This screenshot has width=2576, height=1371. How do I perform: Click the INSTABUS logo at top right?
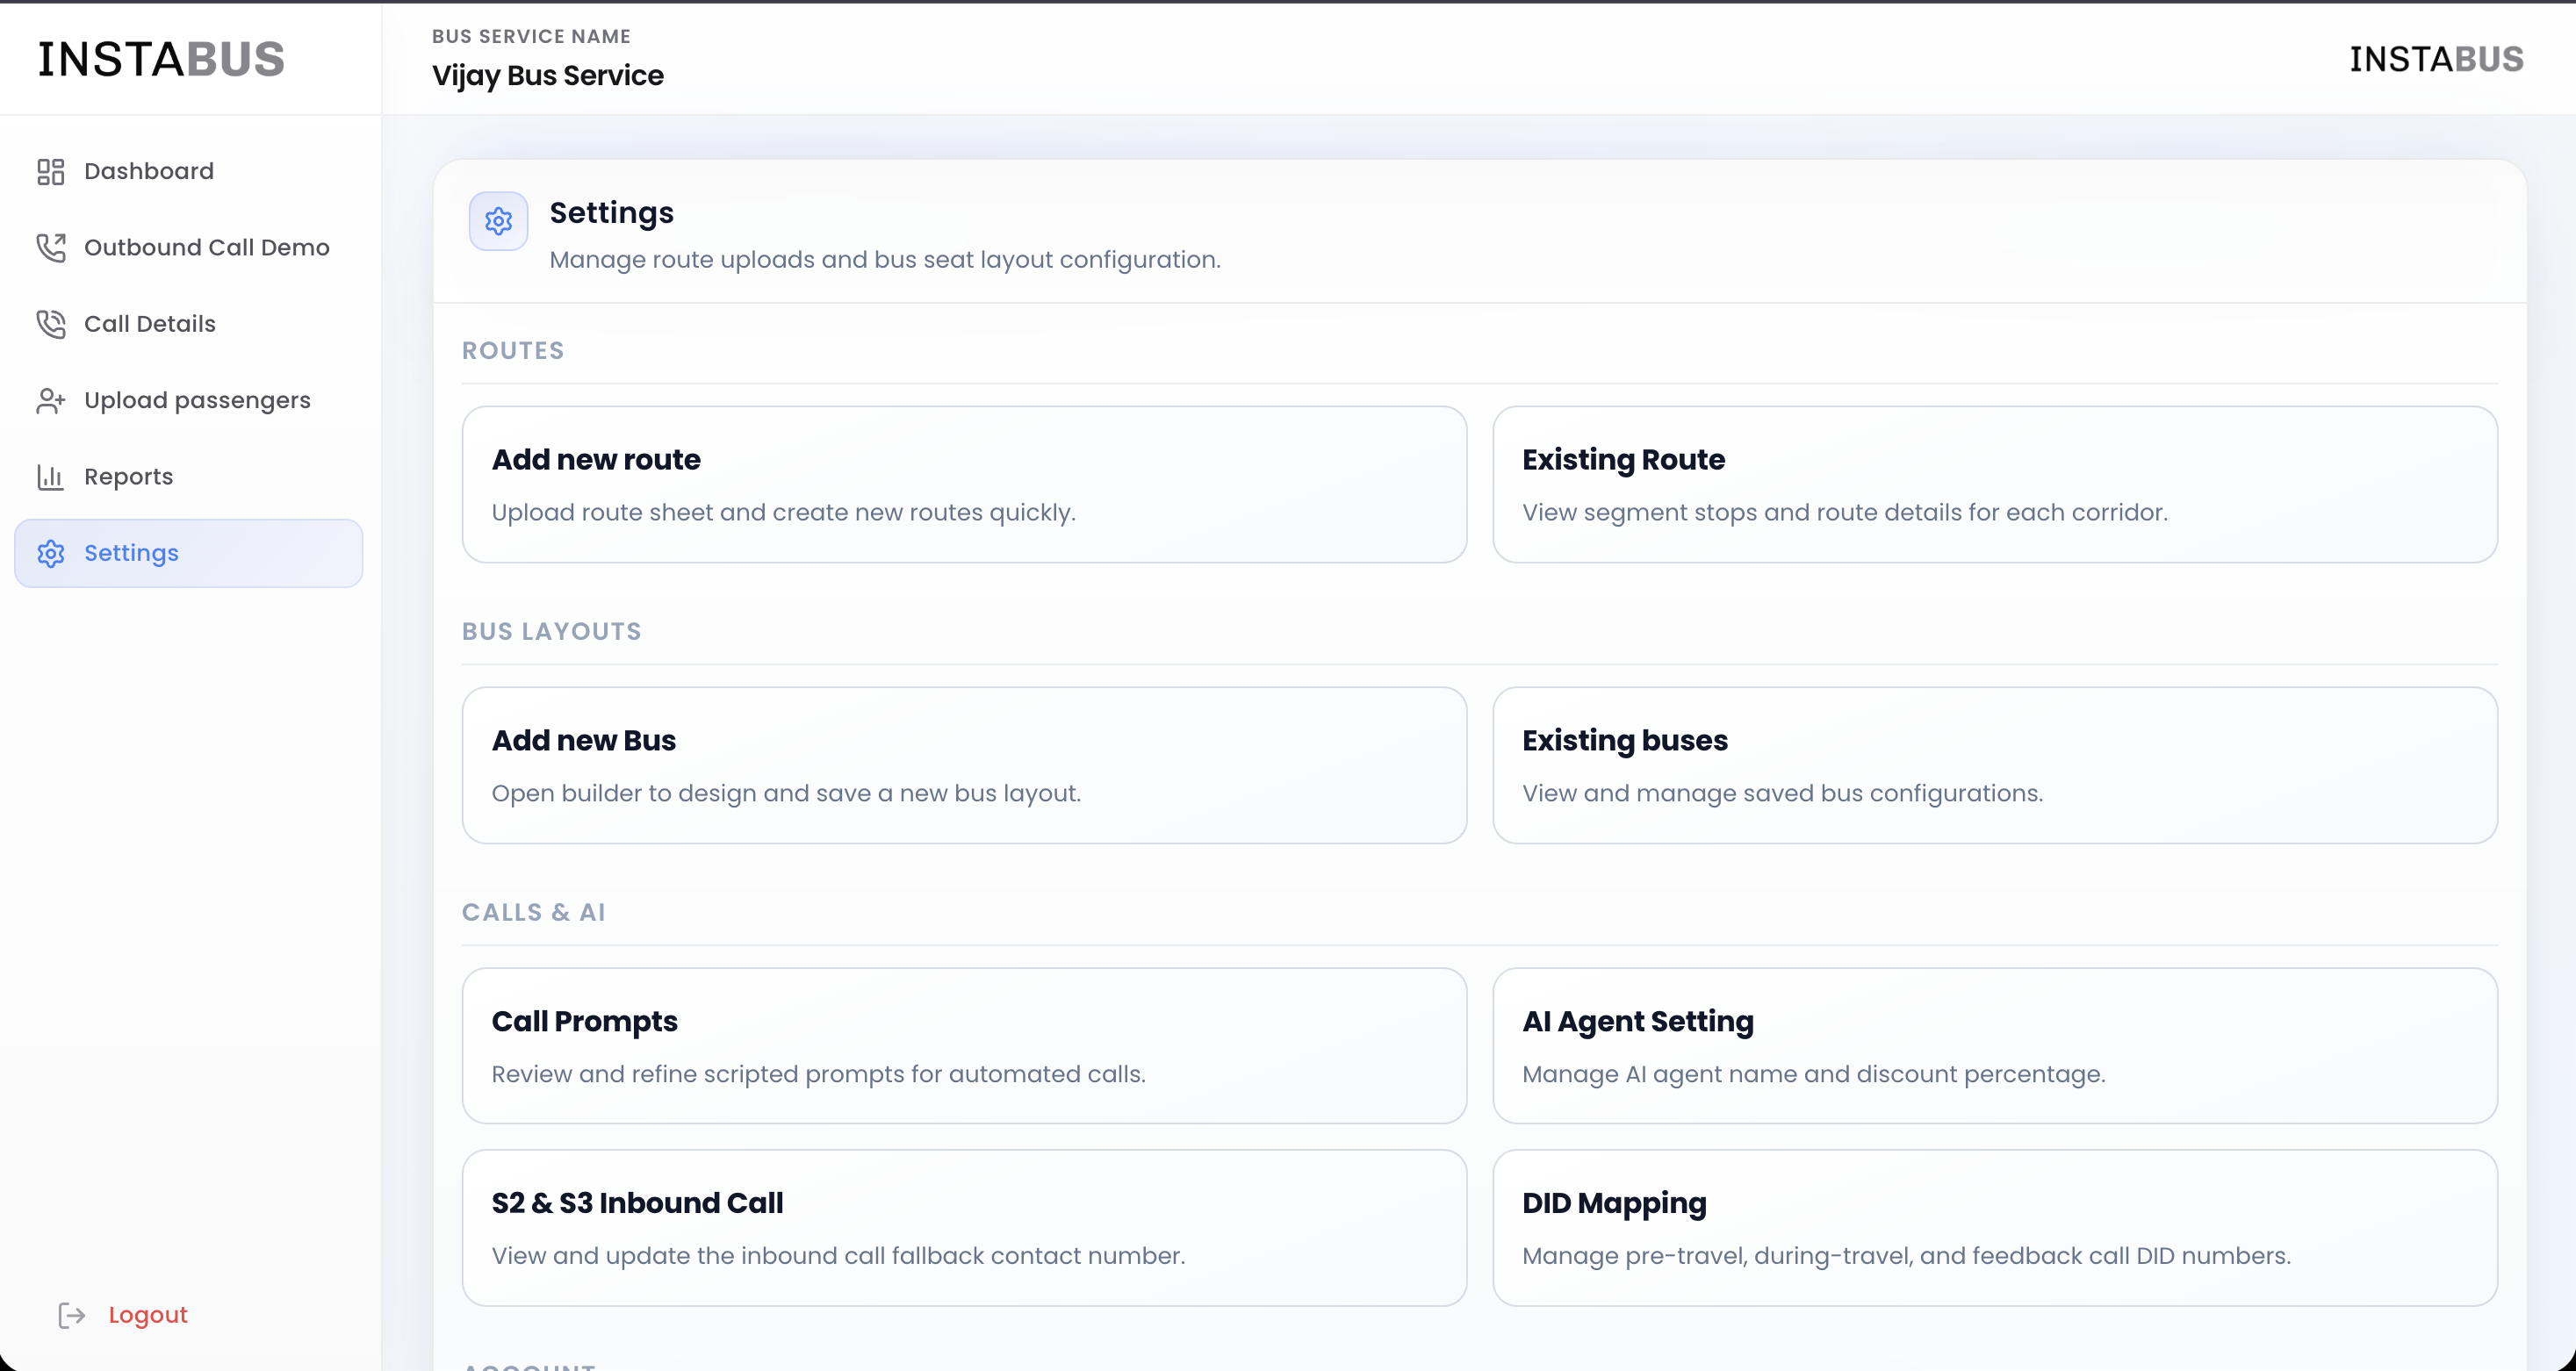pyautogui.click(x=2436, y=59)
